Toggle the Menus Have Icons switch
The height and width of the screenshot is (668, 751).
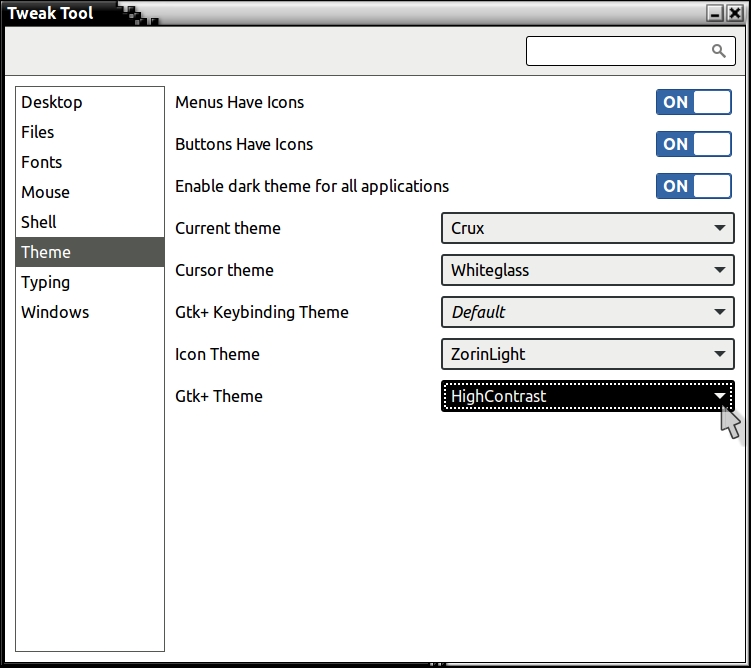pos(693,102)
